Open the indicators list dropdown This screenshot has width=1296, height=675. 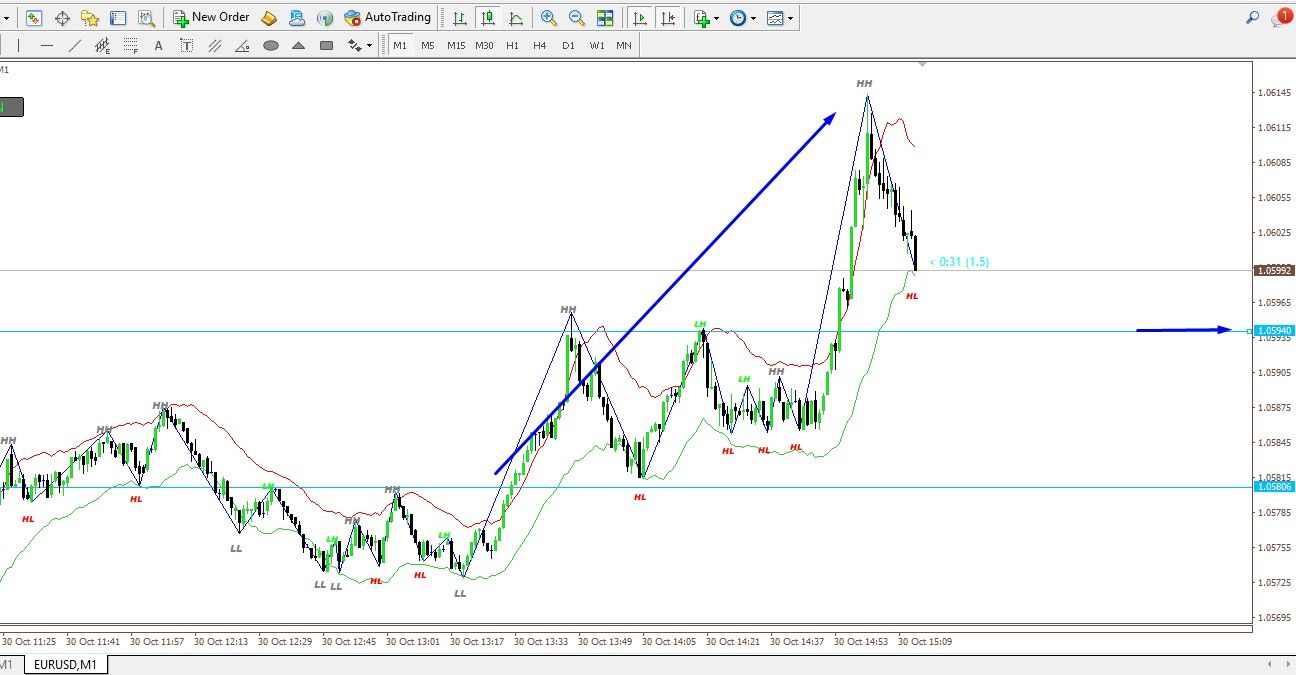coord(706,17)
